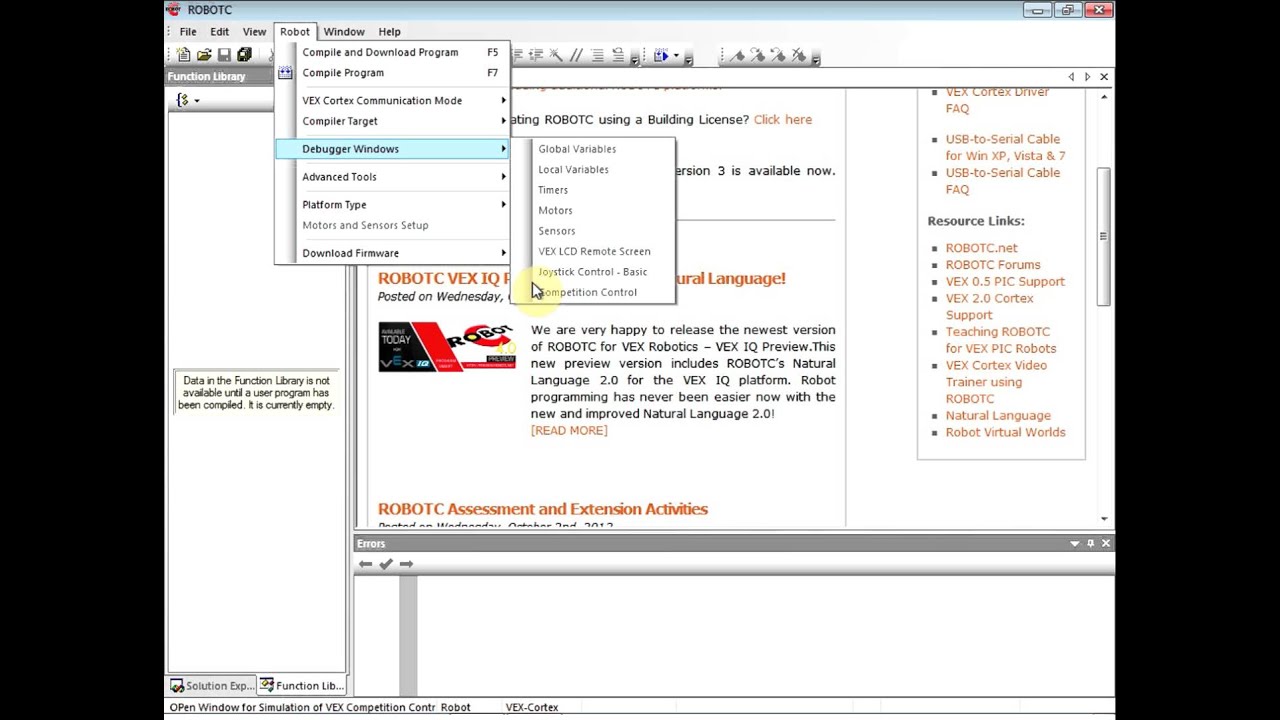Image resolution: width=1280 pixels, height=720 pixels.
Task: Click the Open File folder icon
Action: pos(204,55)
